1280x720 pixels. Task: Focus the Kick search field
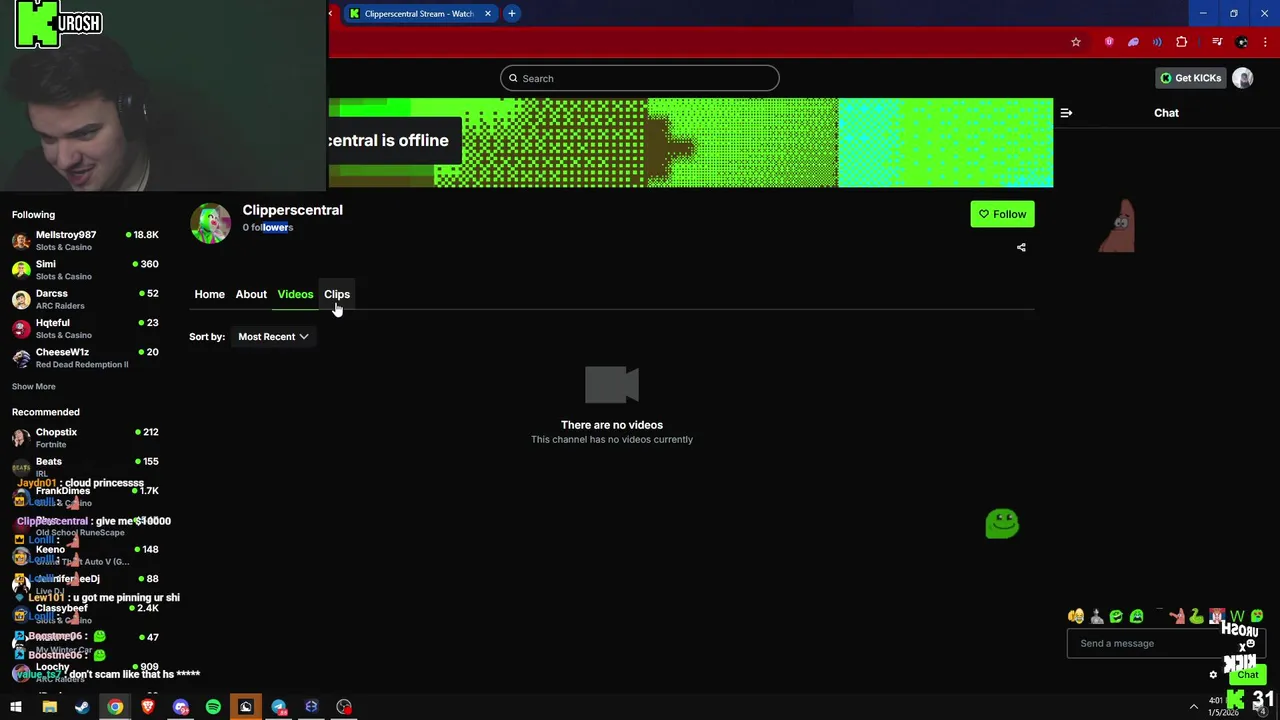[x=640, y=78]
